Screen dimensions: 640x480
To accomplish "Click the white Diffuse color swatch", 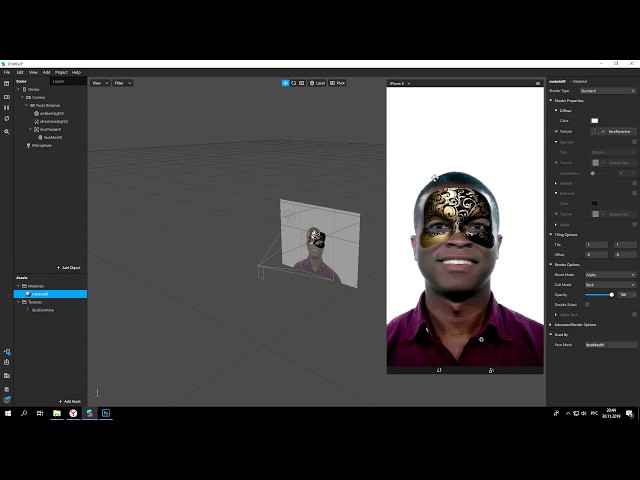I will coord(594,121).
